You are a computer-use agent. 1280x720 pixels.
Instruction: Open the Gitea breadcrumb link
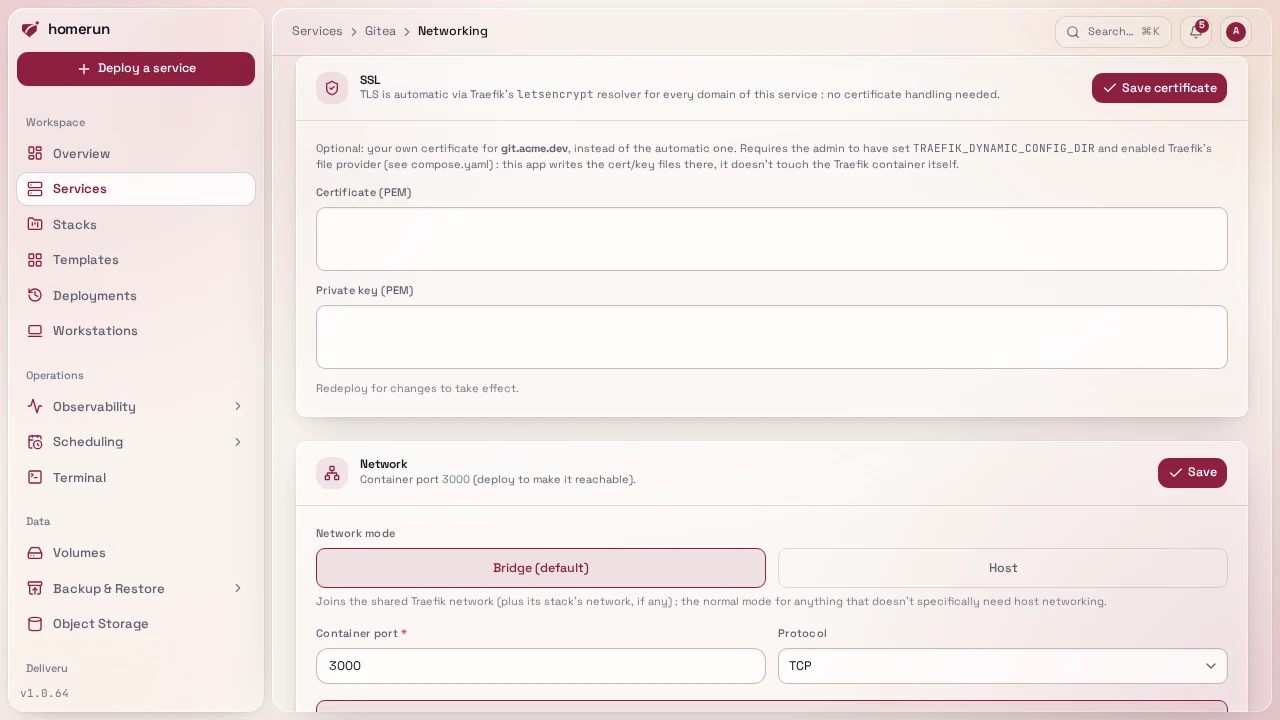click(x=380, y=32)
